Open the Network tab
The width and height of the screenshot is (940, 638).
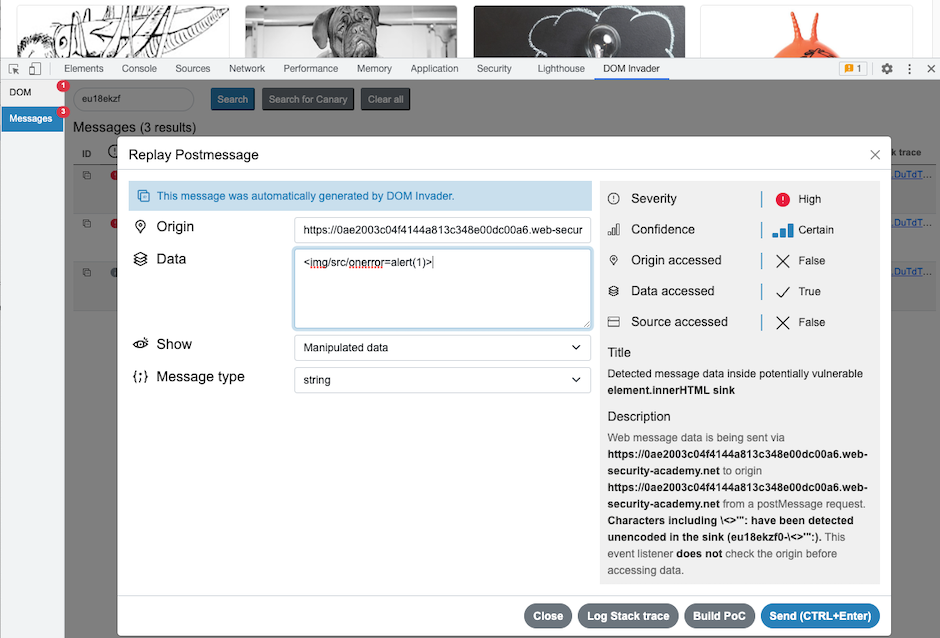[246, 69]
